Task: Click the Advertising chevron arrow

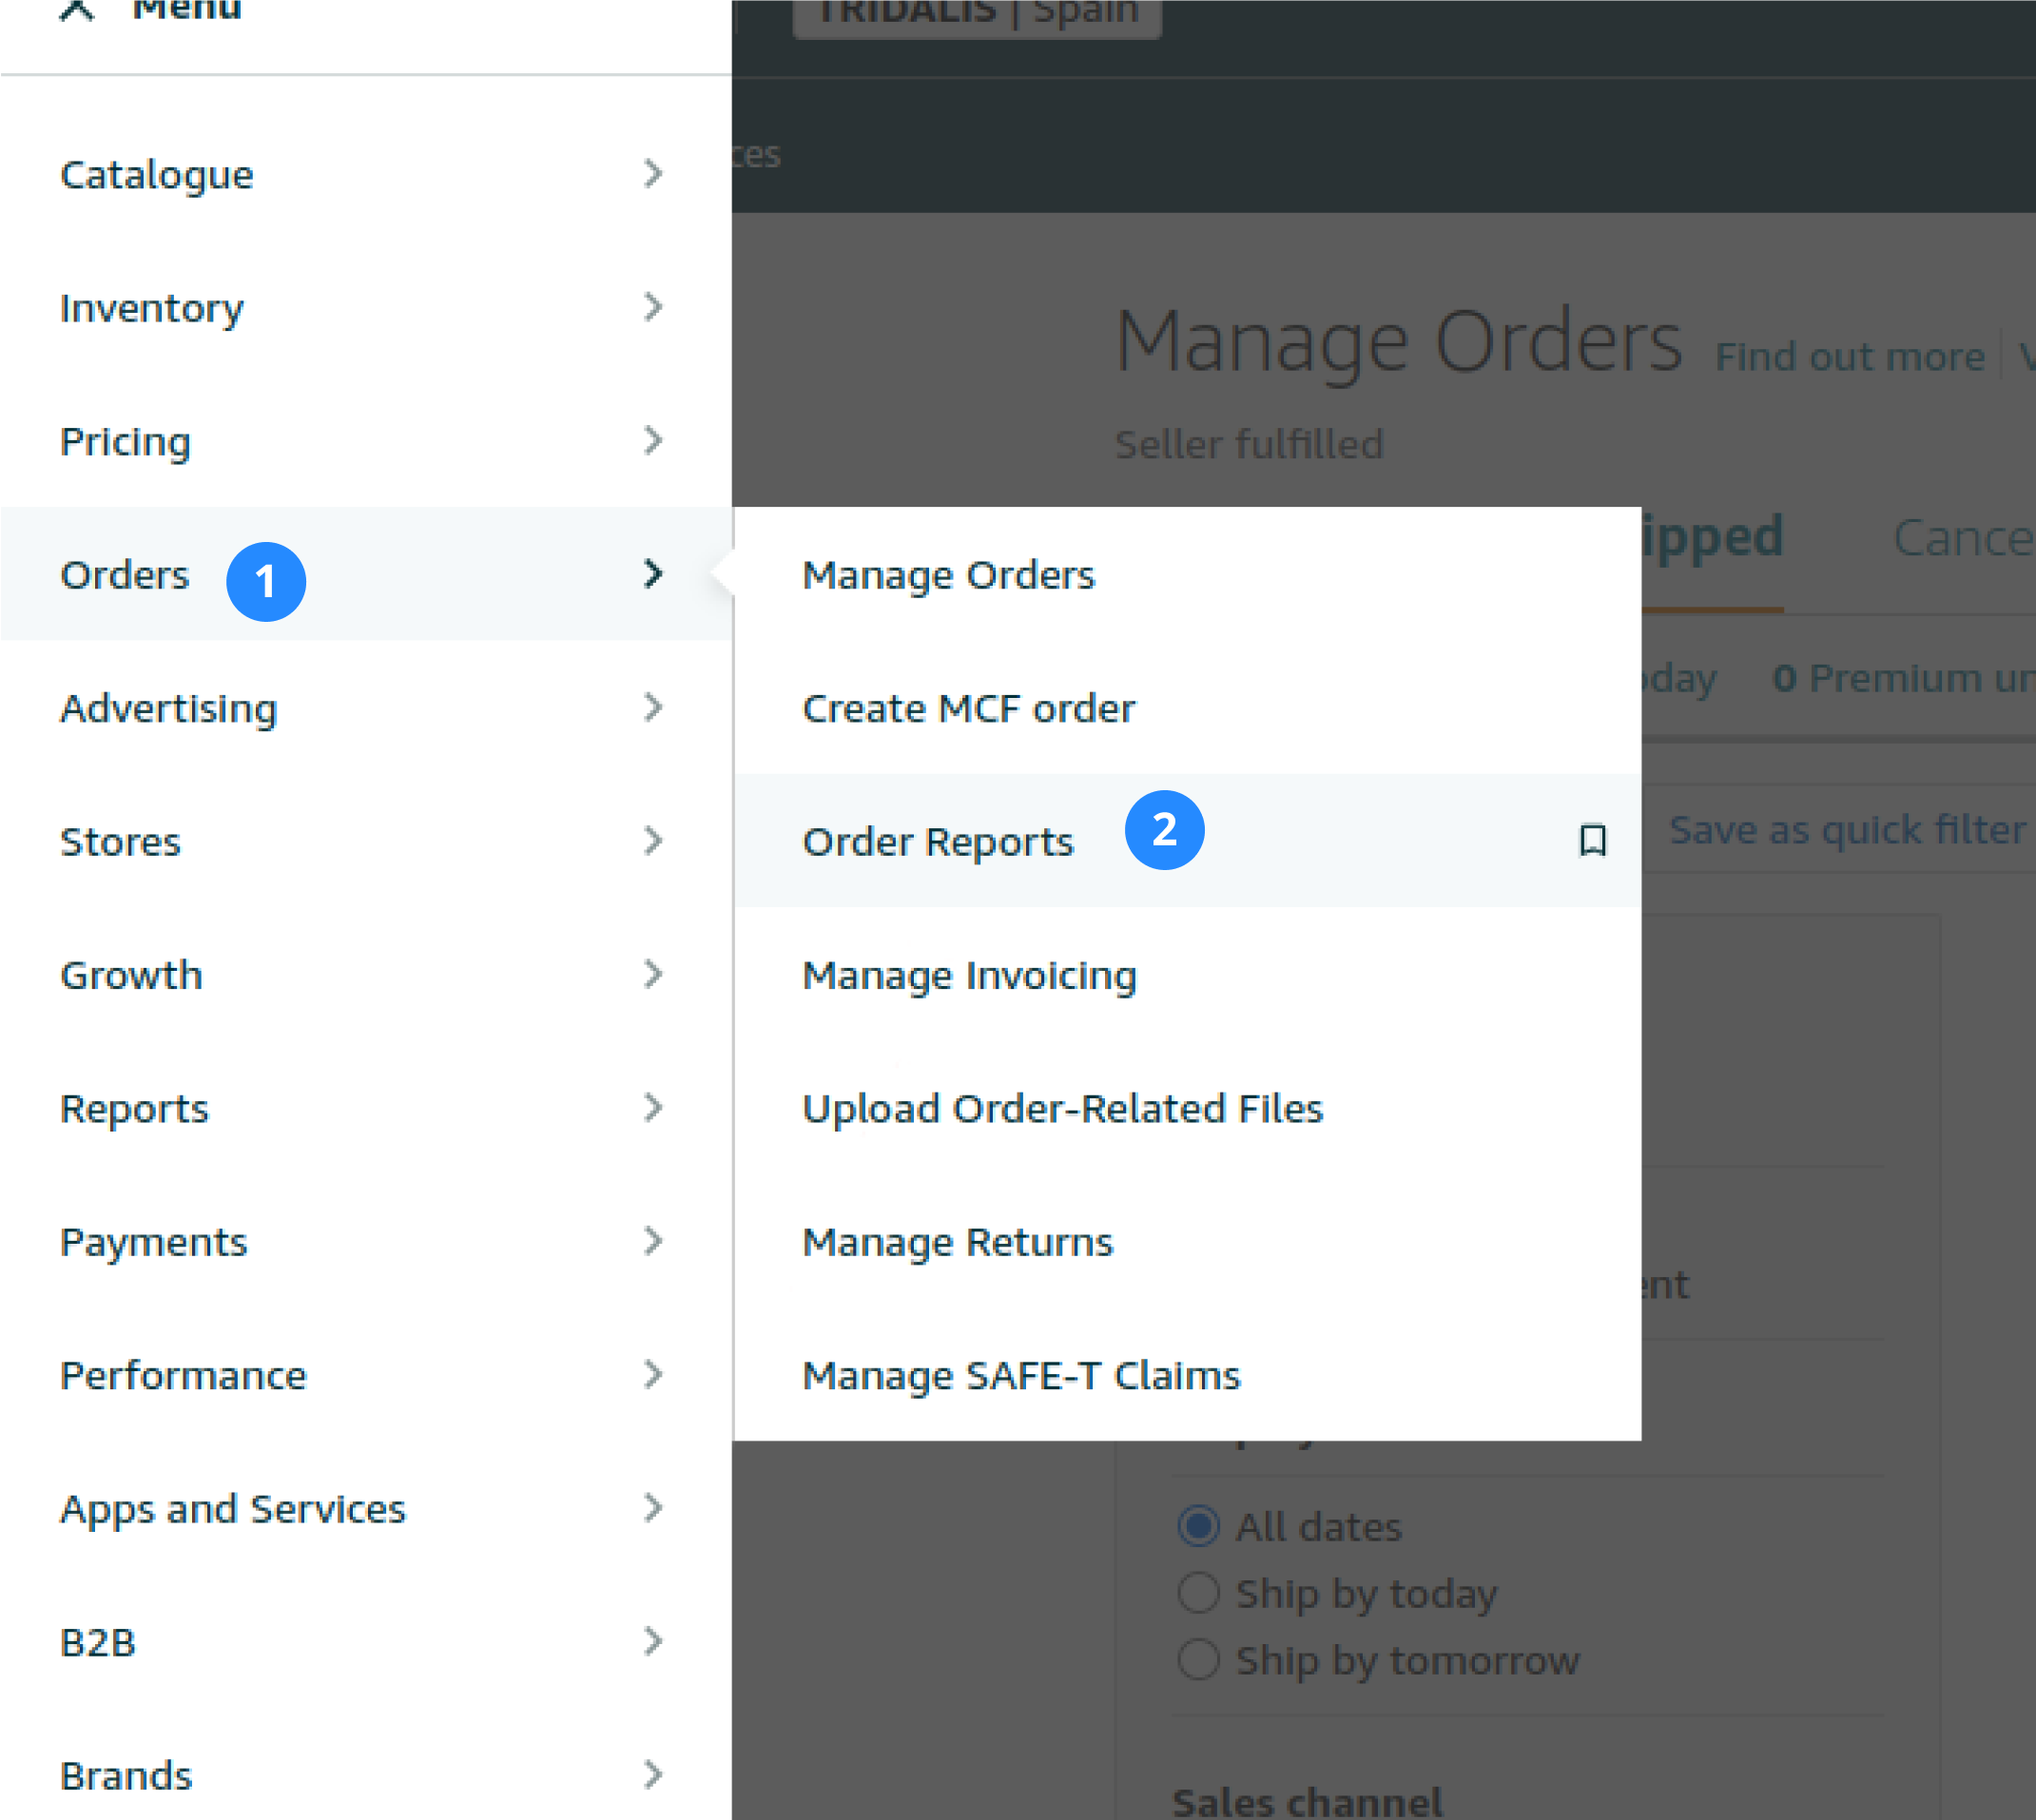Action: 653,708
